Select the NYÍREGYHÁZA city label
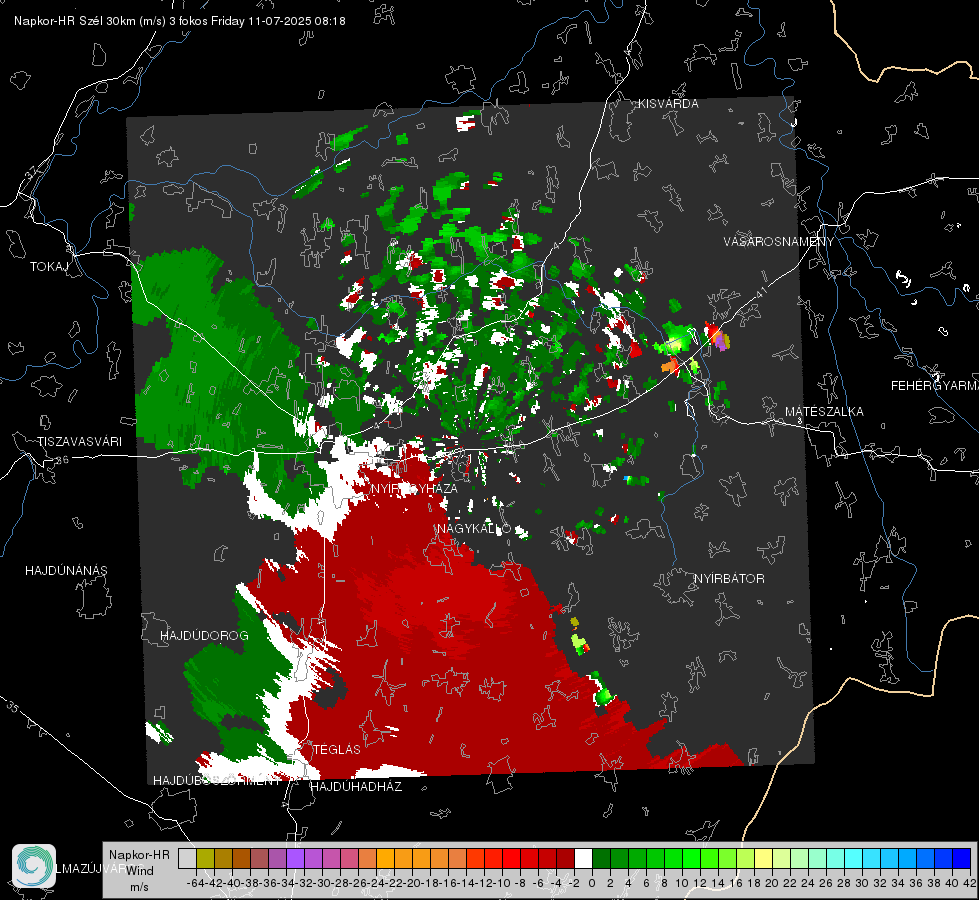Image resolution: width=979 pixels, height=900 pixels. 414,488
